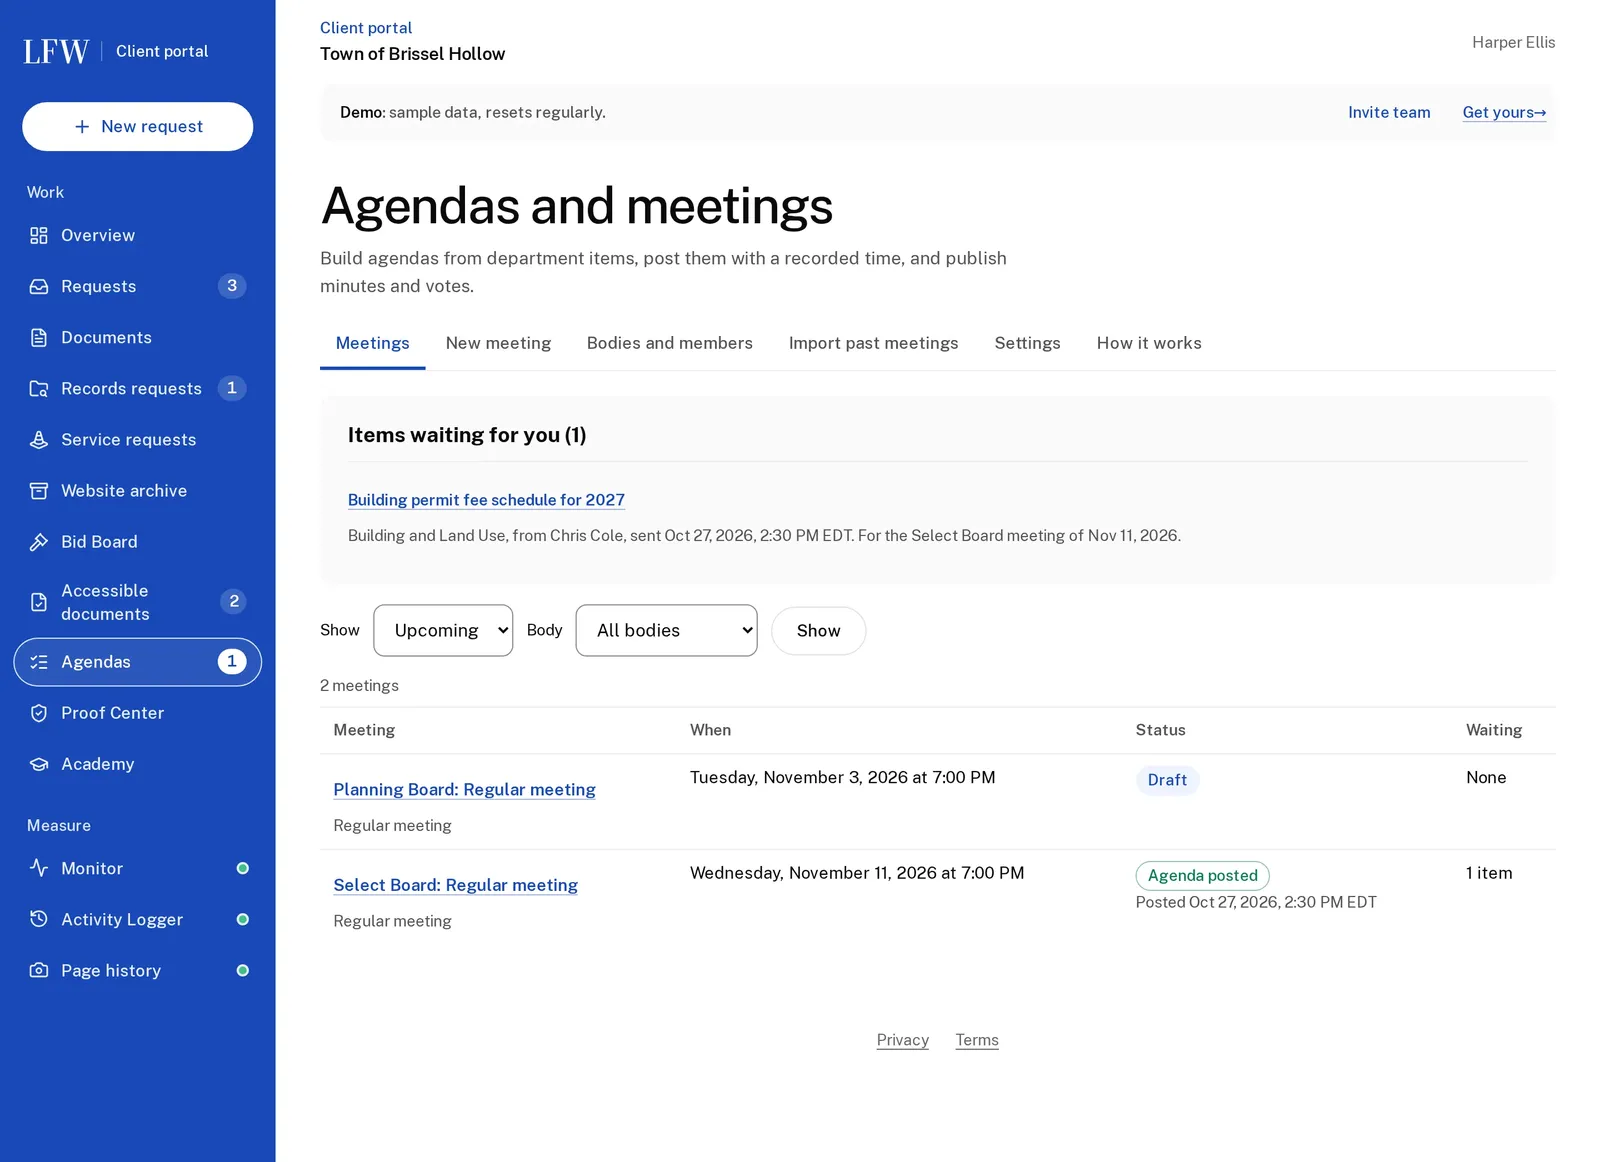Viewport: 1600px width, 1162px height.
Task: Open Overview in the sidebar
Action: [x=138, y=235]
